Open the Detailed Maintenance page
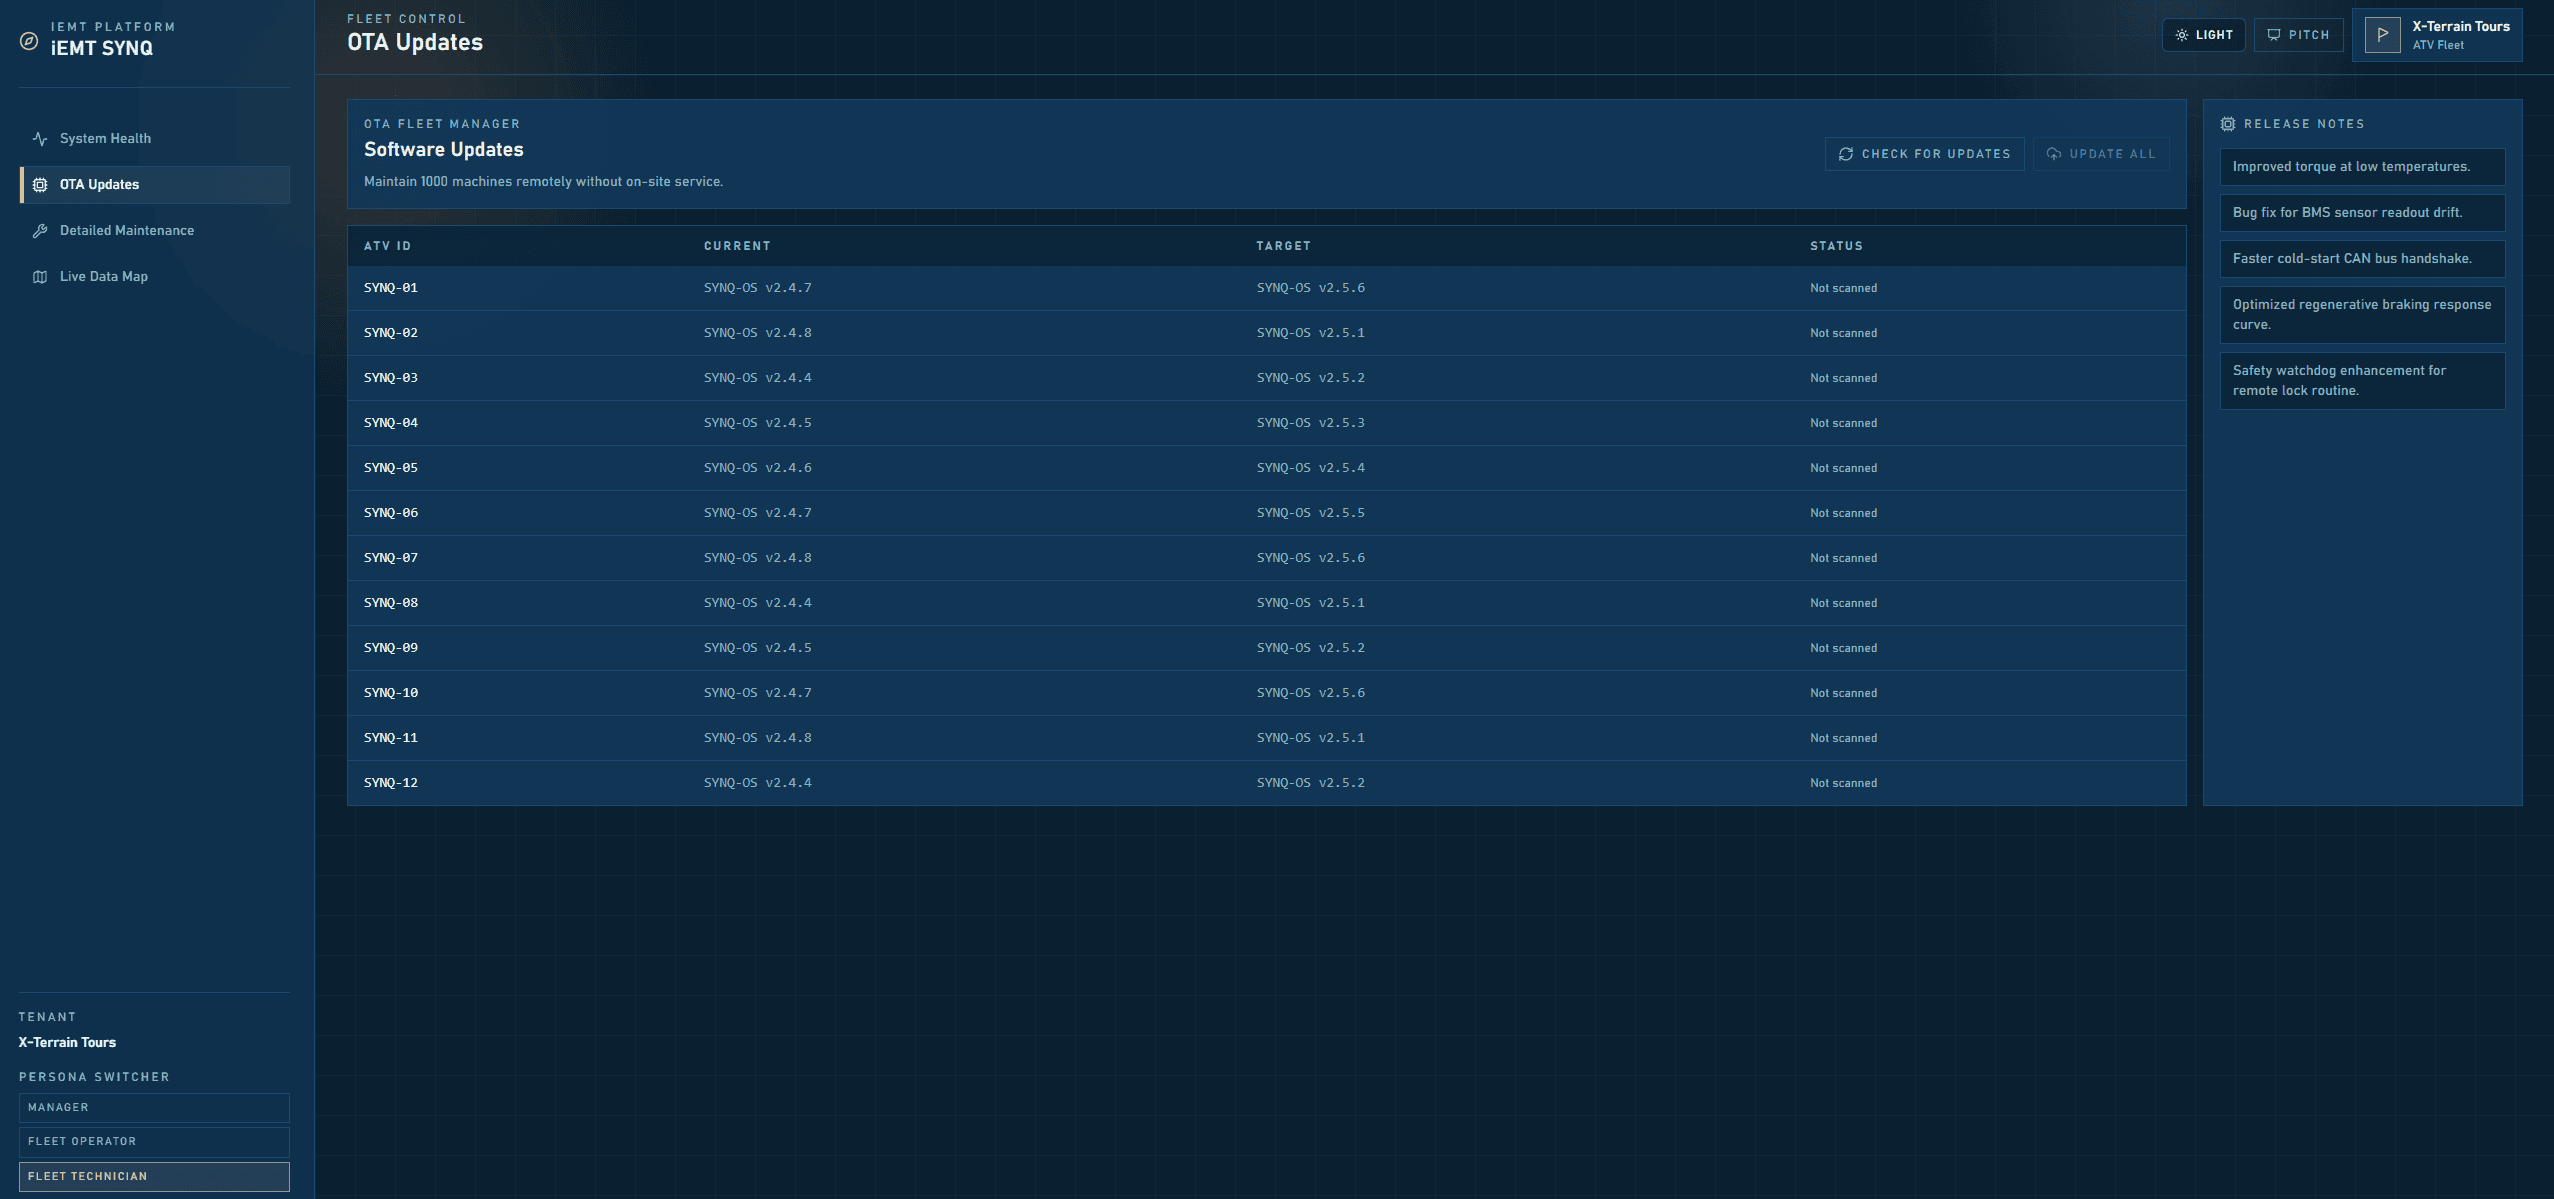Screen dimensions: 2554x1199 127,231
